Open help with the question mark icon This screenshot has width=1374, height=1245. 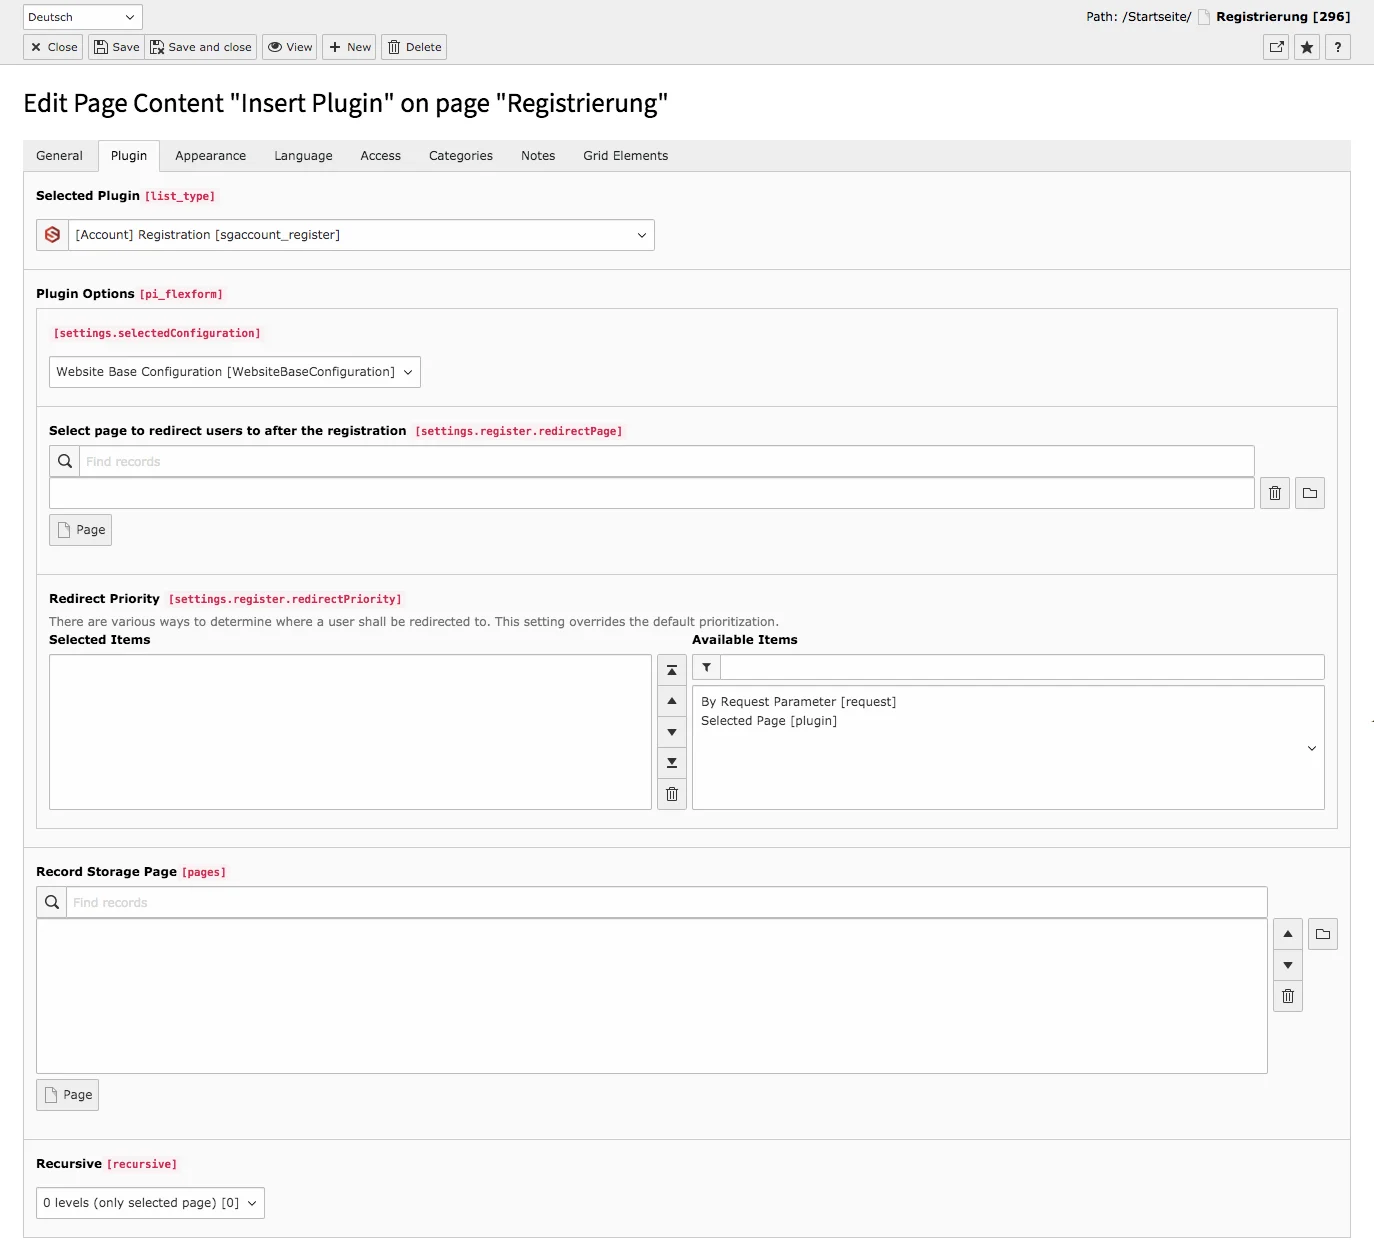[1338, 46]
